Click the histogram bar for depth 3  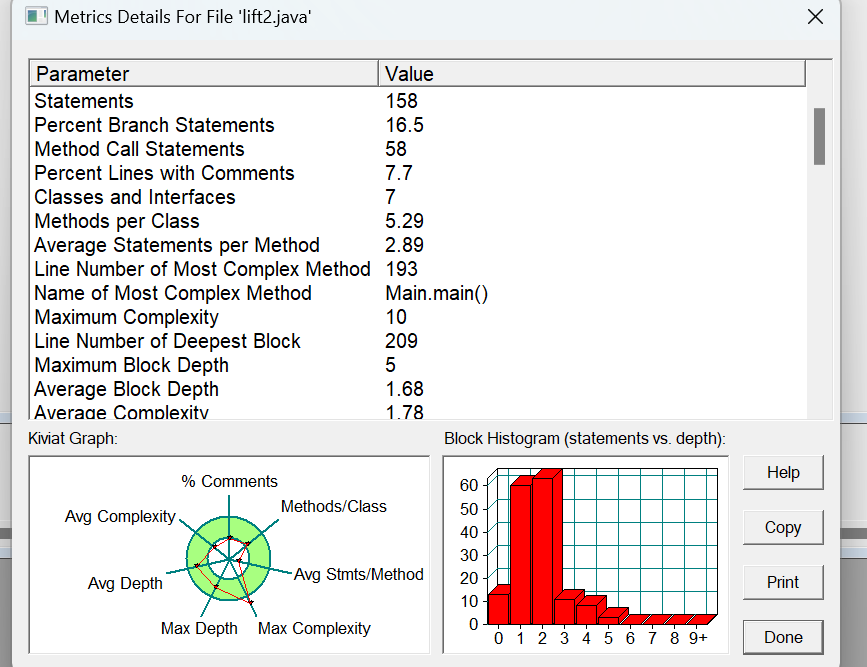coord(565,611)
